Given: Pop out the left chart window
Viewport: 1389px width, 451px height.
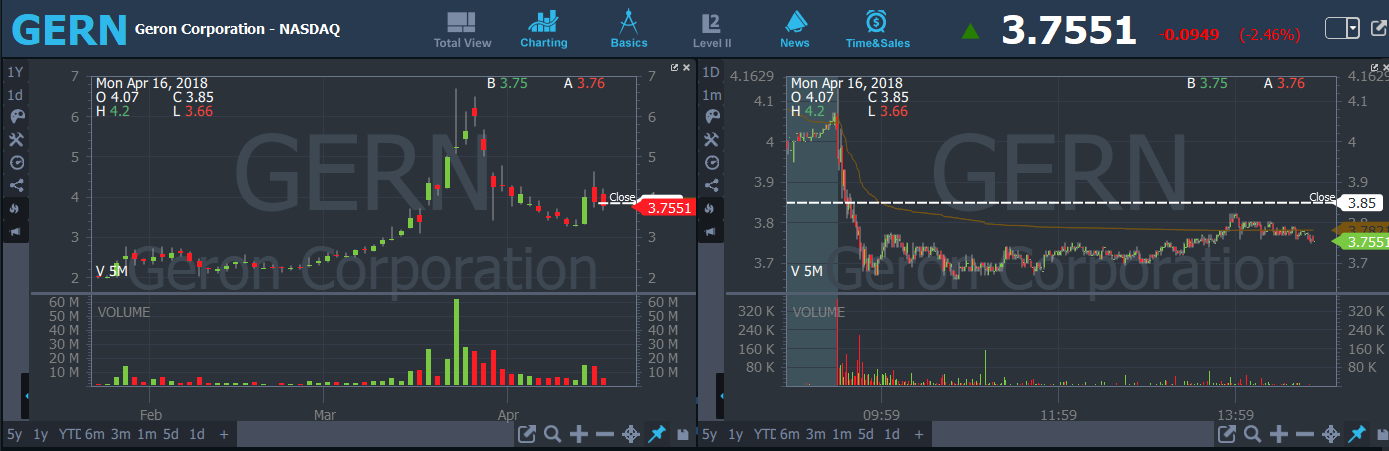Looking at the screenshot, I should tap(527, 434).
